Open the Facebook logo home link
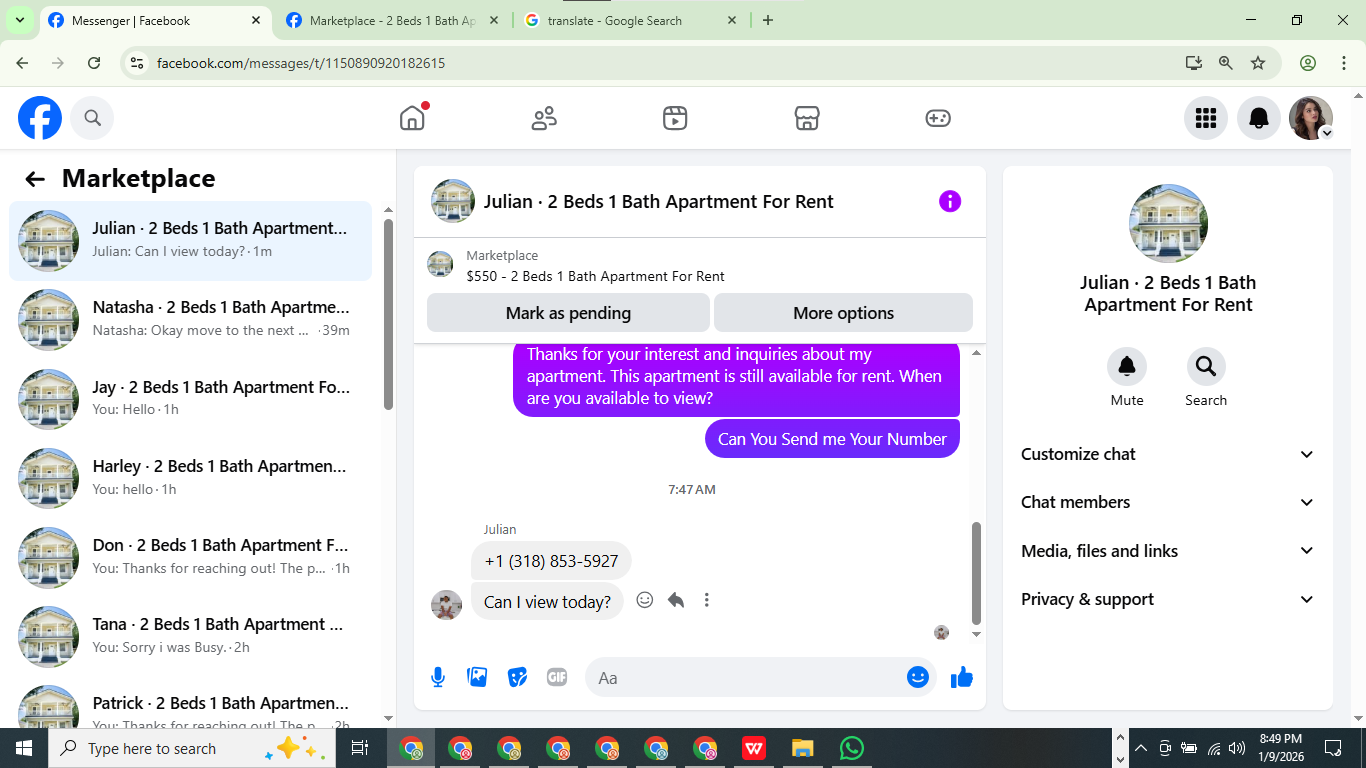The width and height of the screenshot is (1366, 768). (40, 118)
